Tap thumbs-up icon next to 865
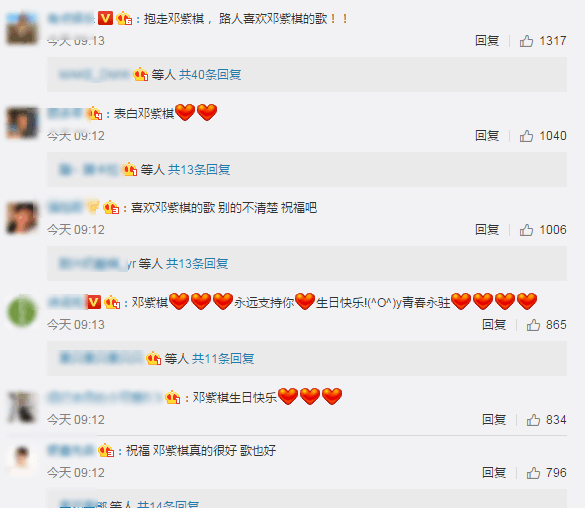Screen dimensions: 585x508 click(533, 325)
